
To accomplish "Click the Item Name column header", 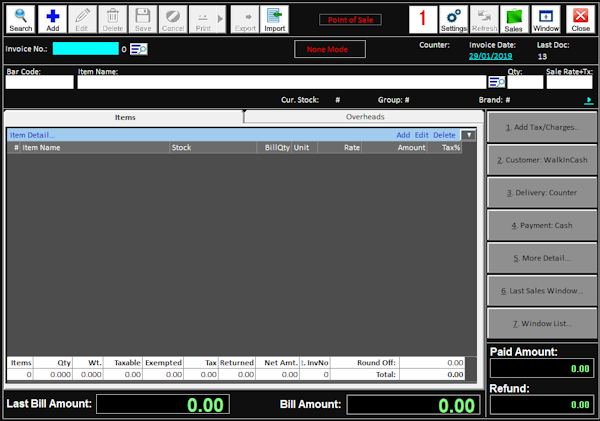I will 95,148.
